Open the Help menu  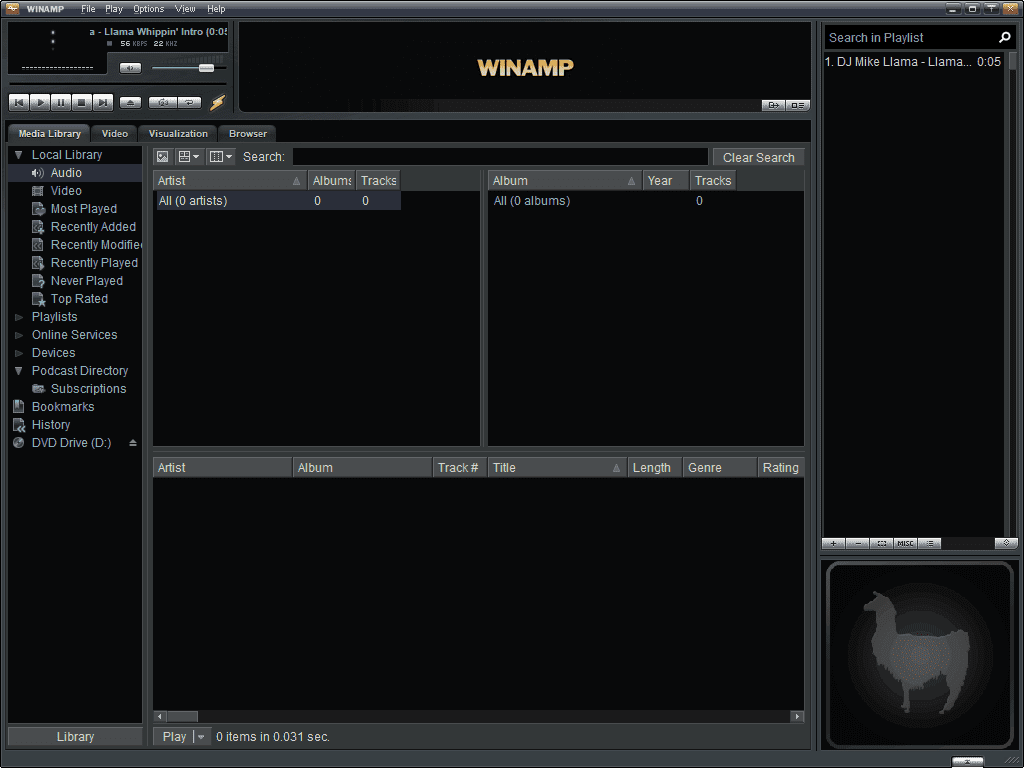click(x=216, y=9)
